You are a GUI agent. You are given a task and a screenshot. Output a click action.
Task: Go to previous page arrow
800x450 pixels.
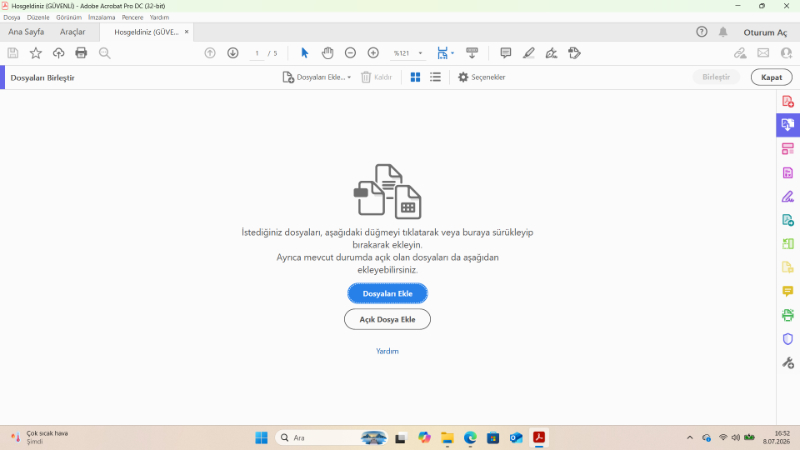[x=210, y=53]
